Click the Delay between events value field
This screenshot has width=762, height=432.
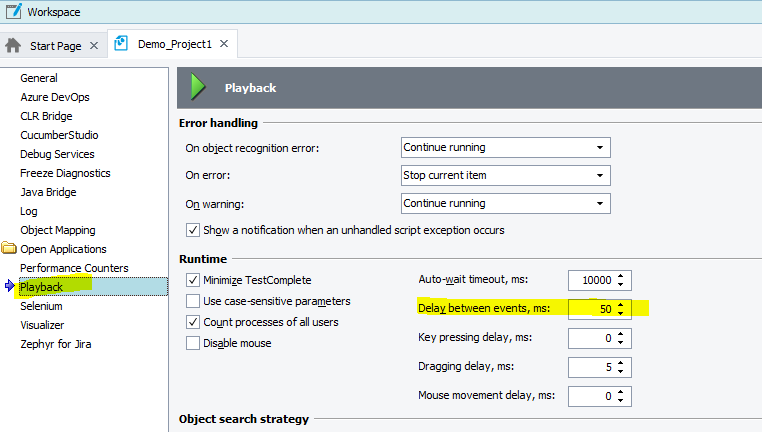pyautogui.click(x=592, y=309)
